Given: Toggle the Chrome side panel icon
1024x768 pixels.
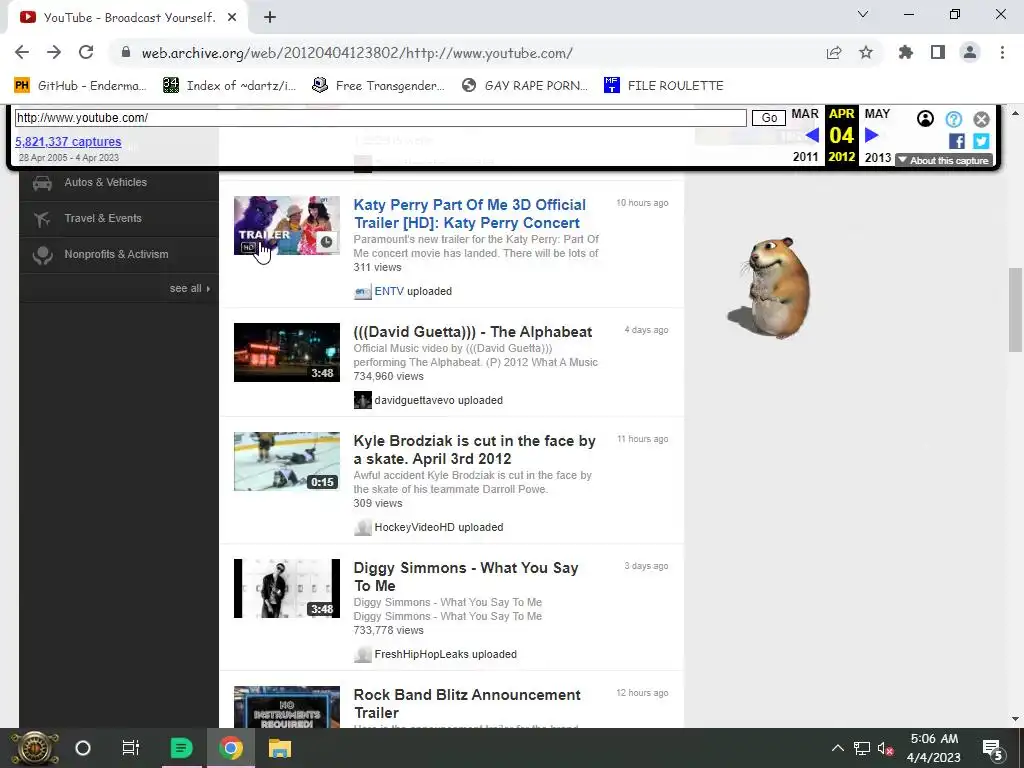Looking at the screenshot, I should [938, 53].
